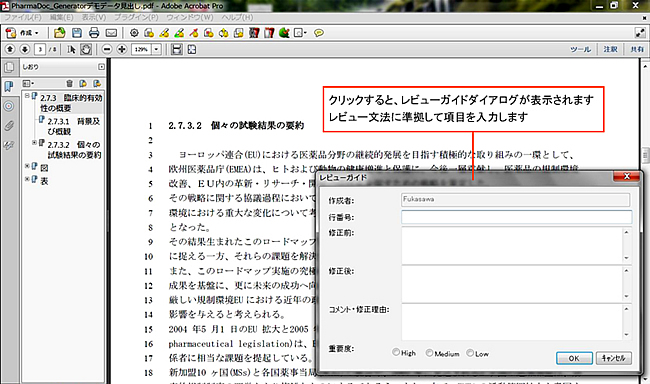Click the green highlighter pen plugin icon

point(179,33)
